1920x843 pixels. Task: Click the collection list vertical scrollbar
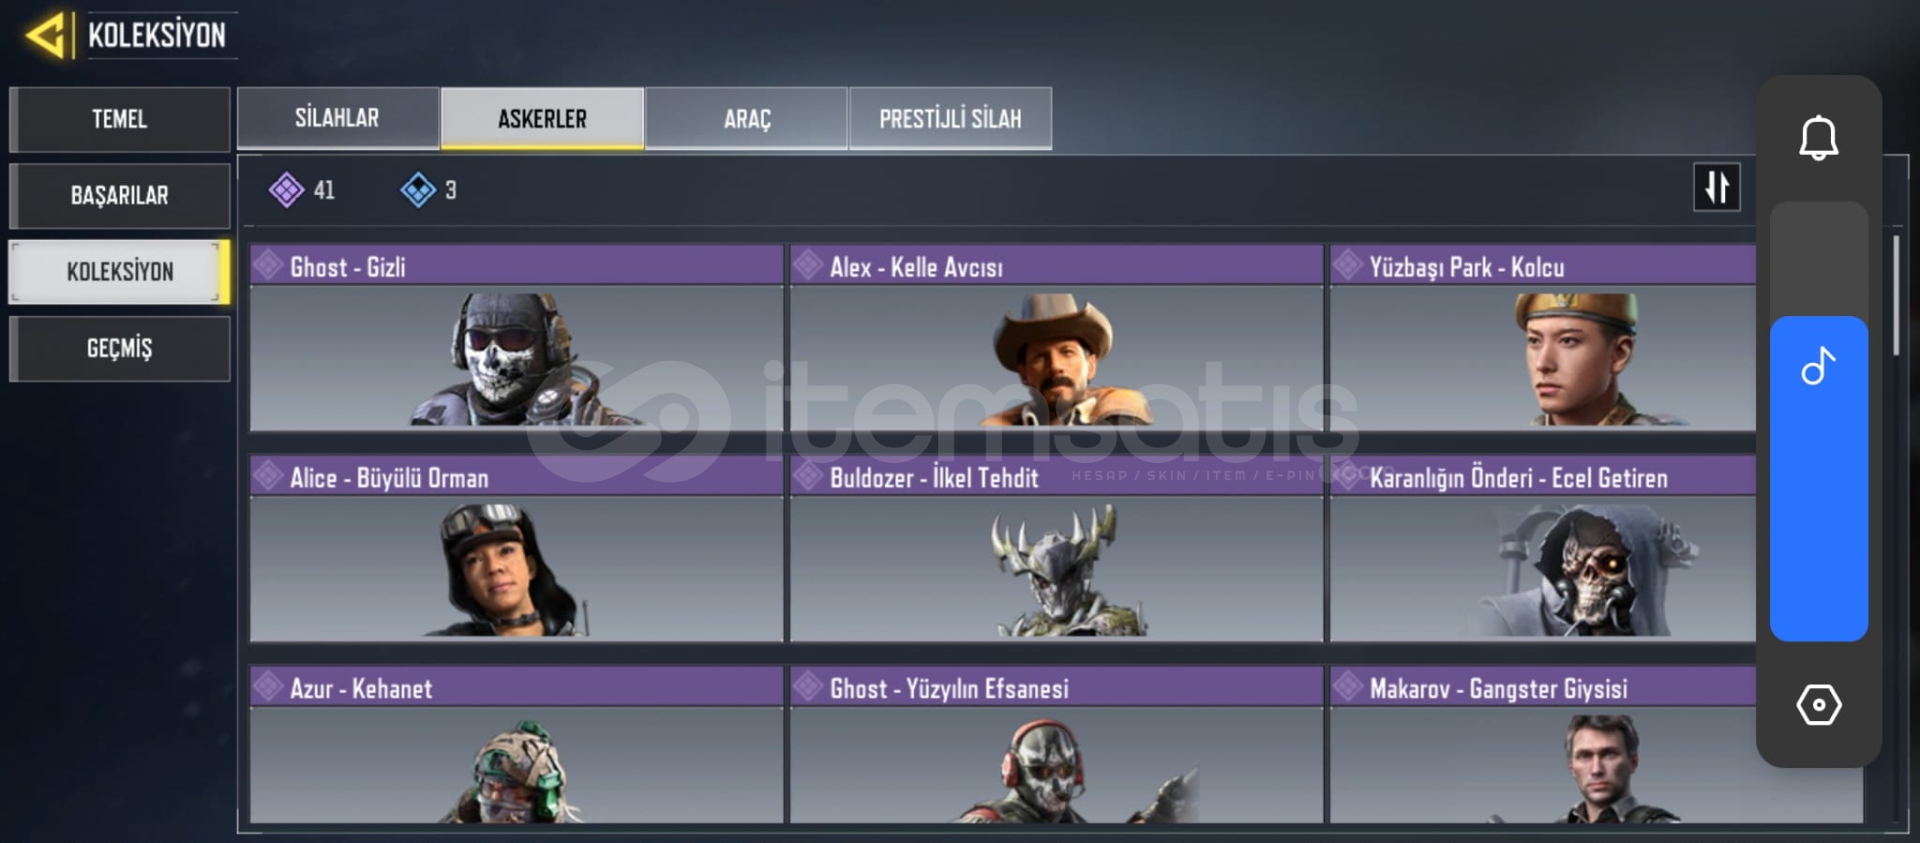[1895, 295]
